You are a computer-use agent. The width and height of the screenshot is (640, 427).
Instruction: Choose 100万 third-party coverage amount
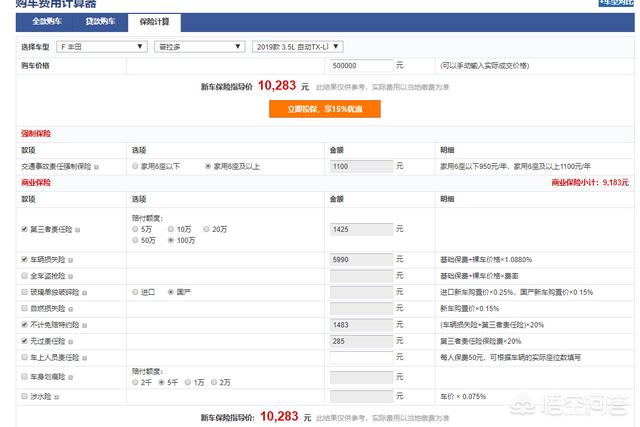tap(171, 240)
